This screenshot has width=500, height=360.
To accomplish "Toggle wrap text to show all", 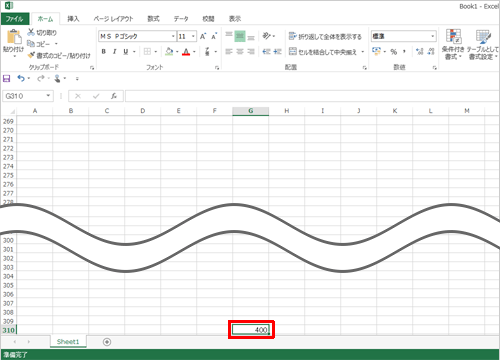I will (325, 36).
